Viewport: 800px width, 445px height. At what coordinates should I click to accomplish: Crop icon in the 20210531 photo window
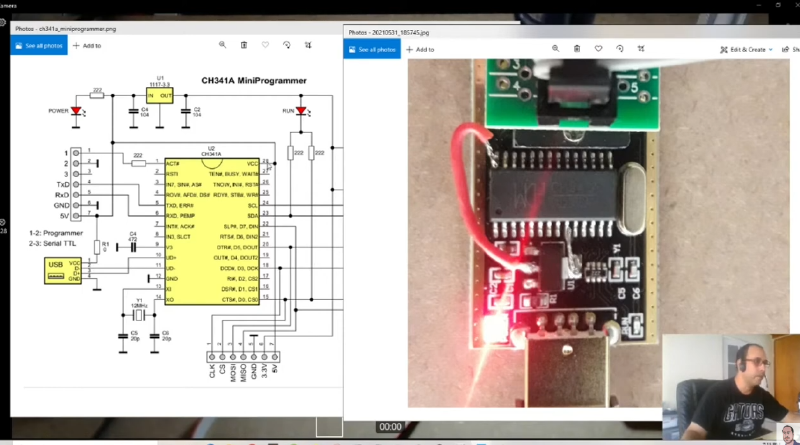pyautogui.click(x=641, y=48)
